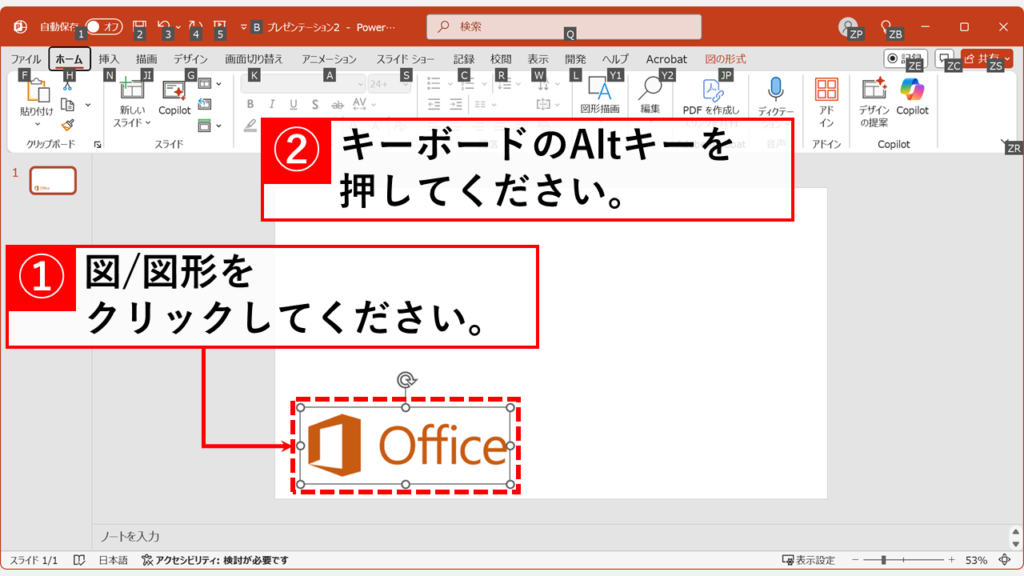Open the 表示 tab
Viewport: 1024px width, 576px height.
coord(538,59)
